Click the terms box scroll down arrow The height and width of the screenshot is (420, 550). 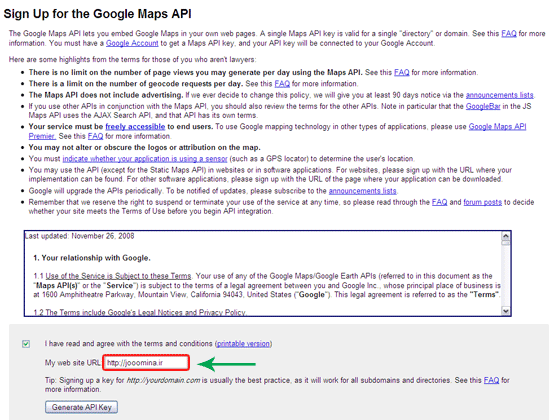(505, 311)
